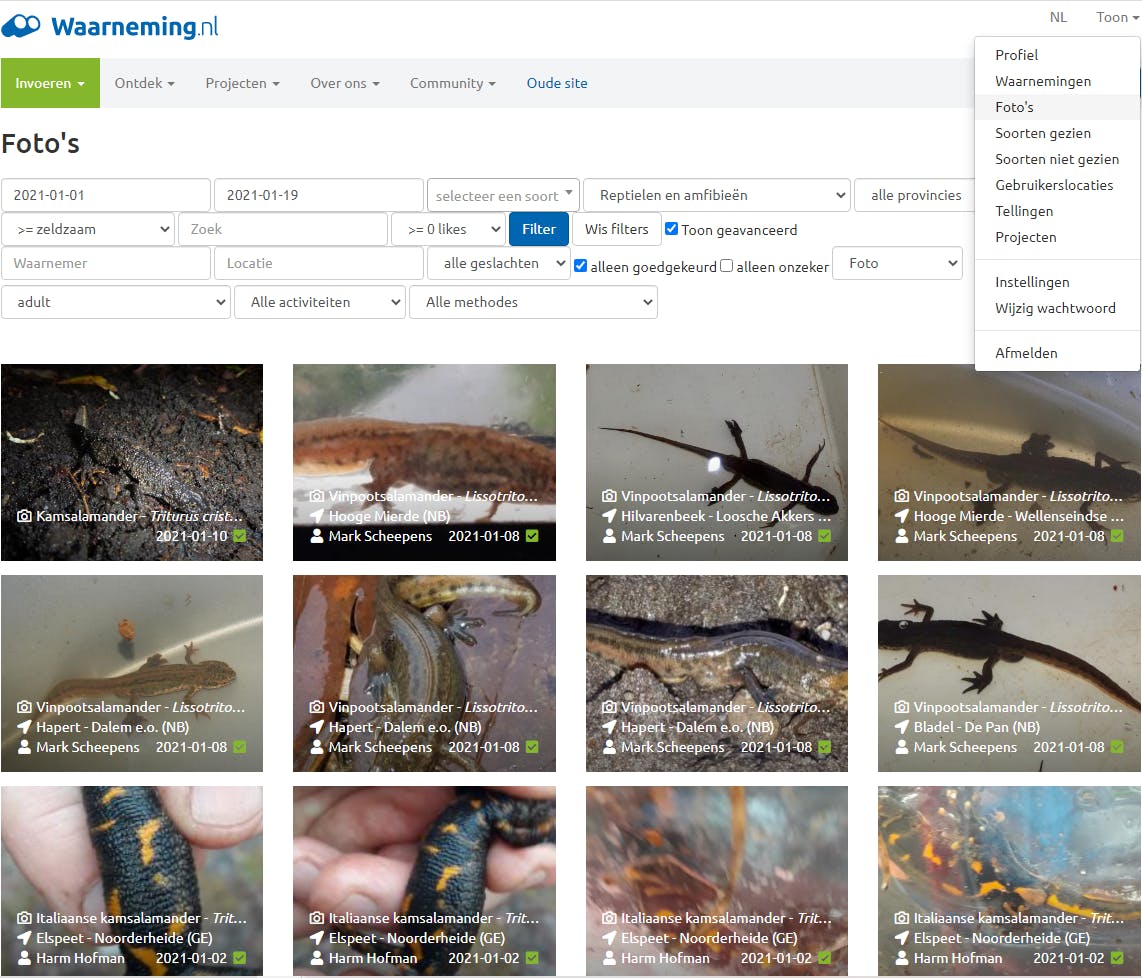Click location arrow icon beside Bladel - De Pan (NB)
Viewport: 1142px width, 978px height.
[902, 727]
